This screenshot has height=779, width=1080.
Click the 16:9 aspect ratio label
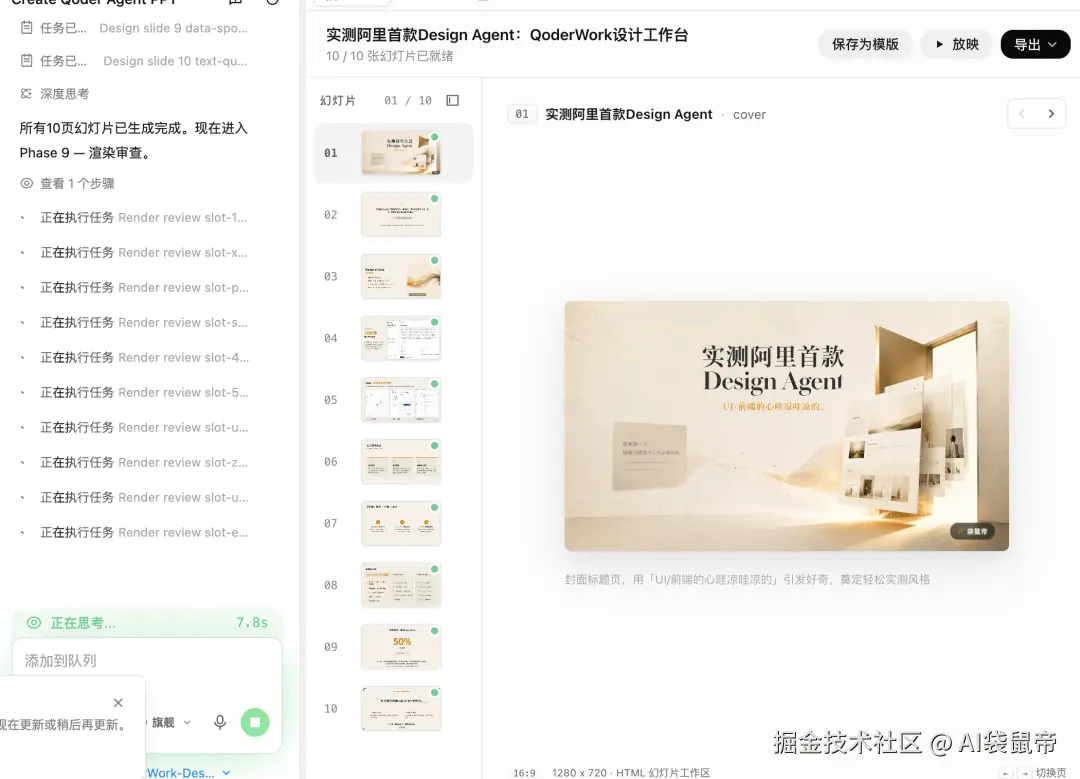[524, 773]
